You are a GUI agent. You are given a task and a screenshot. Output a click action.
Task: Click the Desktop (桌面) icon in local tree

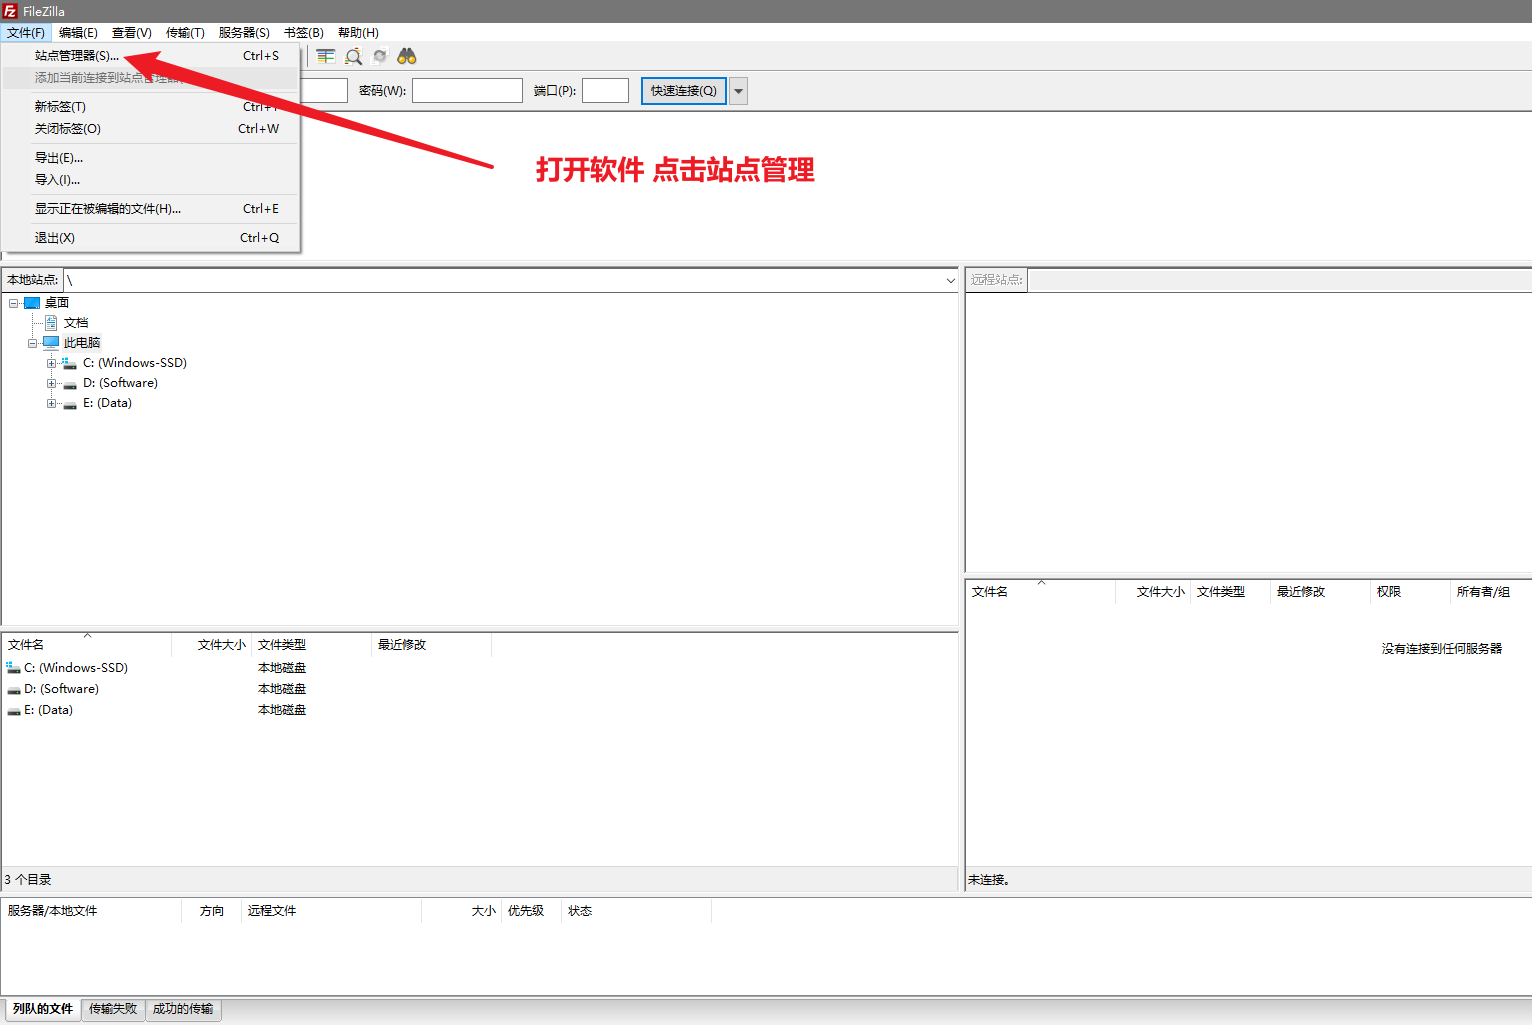coord(32,303)
